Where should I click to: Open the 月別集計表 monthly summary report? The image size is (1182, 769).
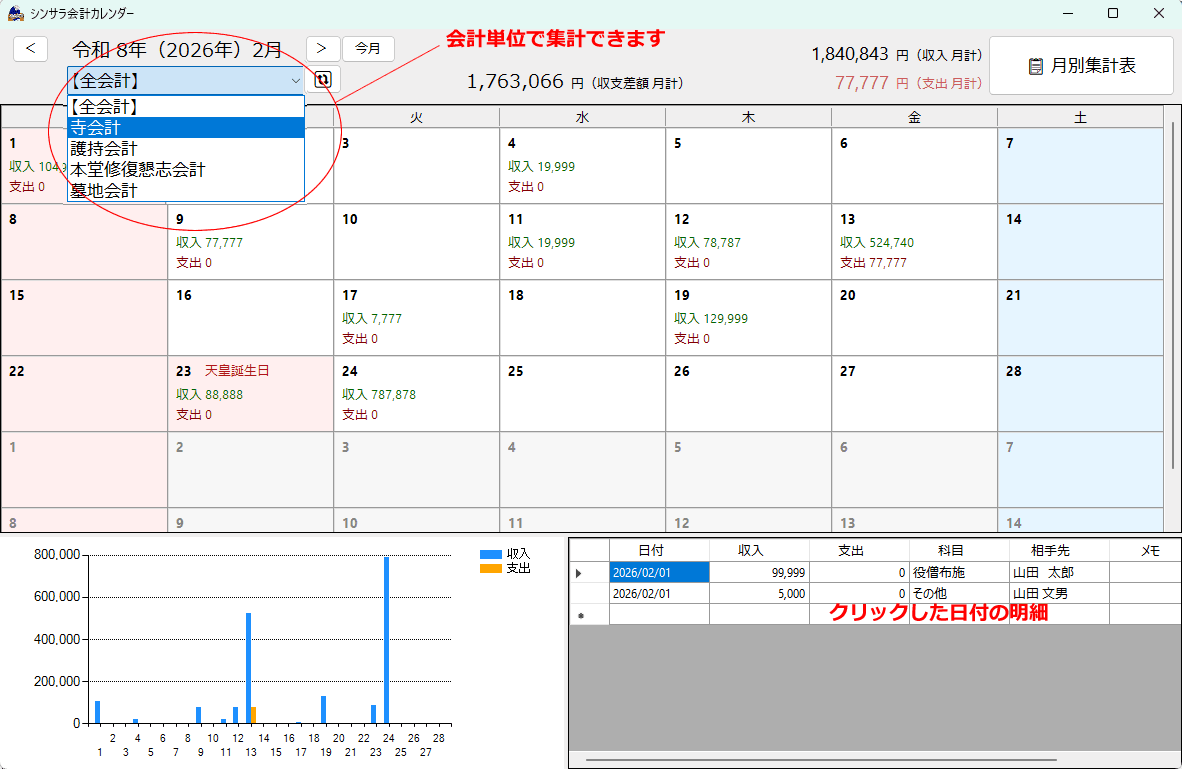[x=1081, y=66]
